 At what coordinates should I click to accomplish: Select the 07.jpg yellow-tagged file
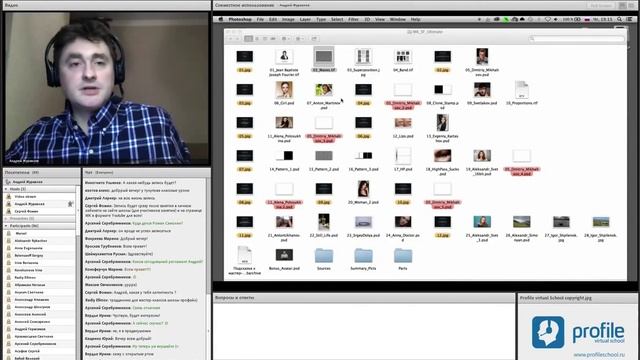coord(244,160)
